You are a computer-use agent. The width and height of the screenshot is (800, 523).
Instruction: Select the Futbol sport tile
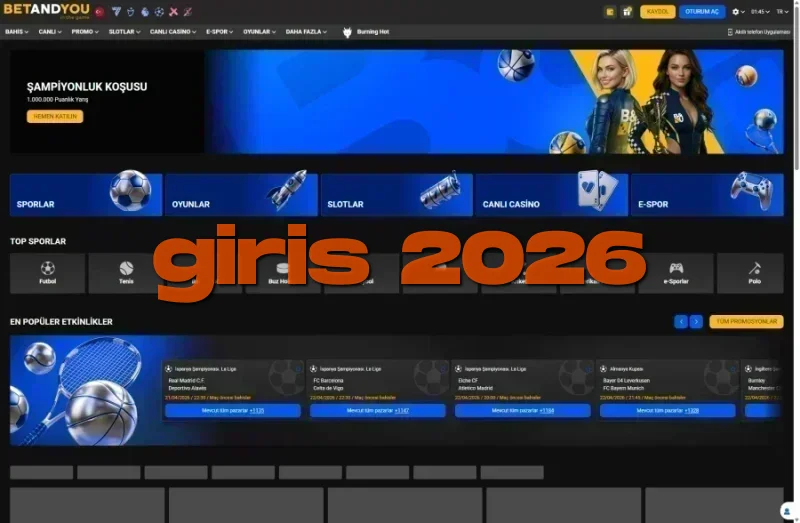(47, 273)
